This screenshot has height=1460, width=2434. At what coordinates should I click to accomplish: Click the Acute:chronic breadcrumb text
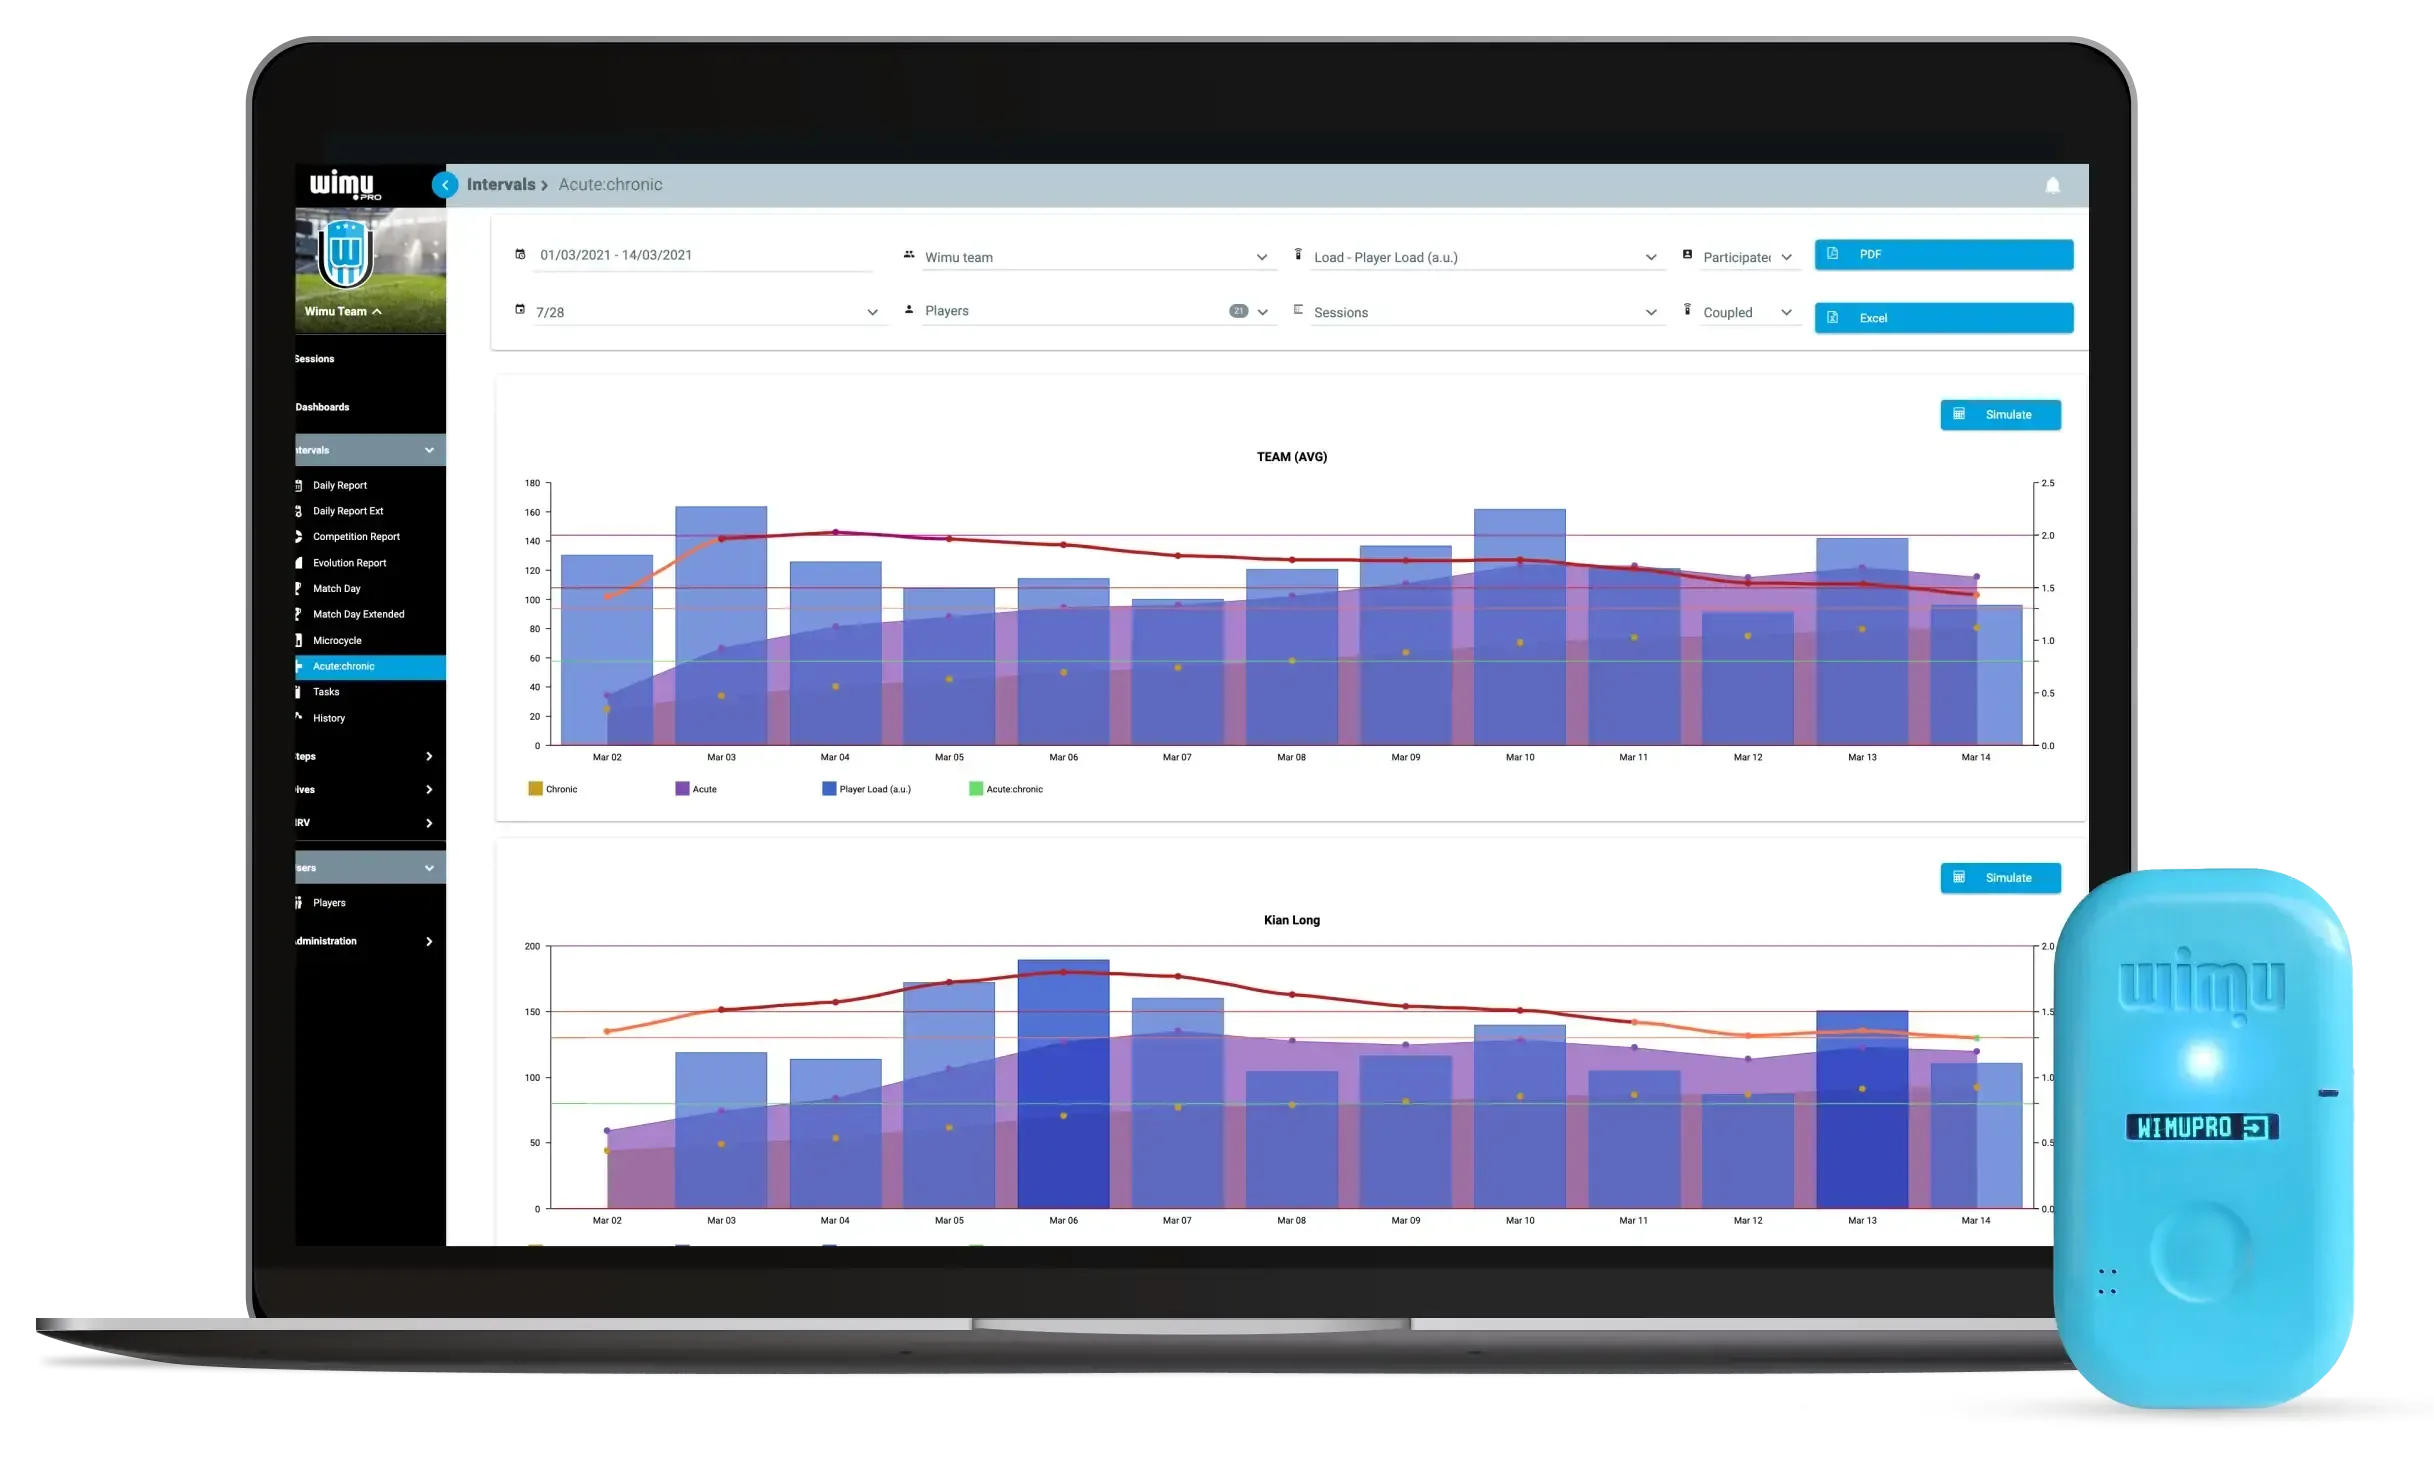[x=610, y=185]
